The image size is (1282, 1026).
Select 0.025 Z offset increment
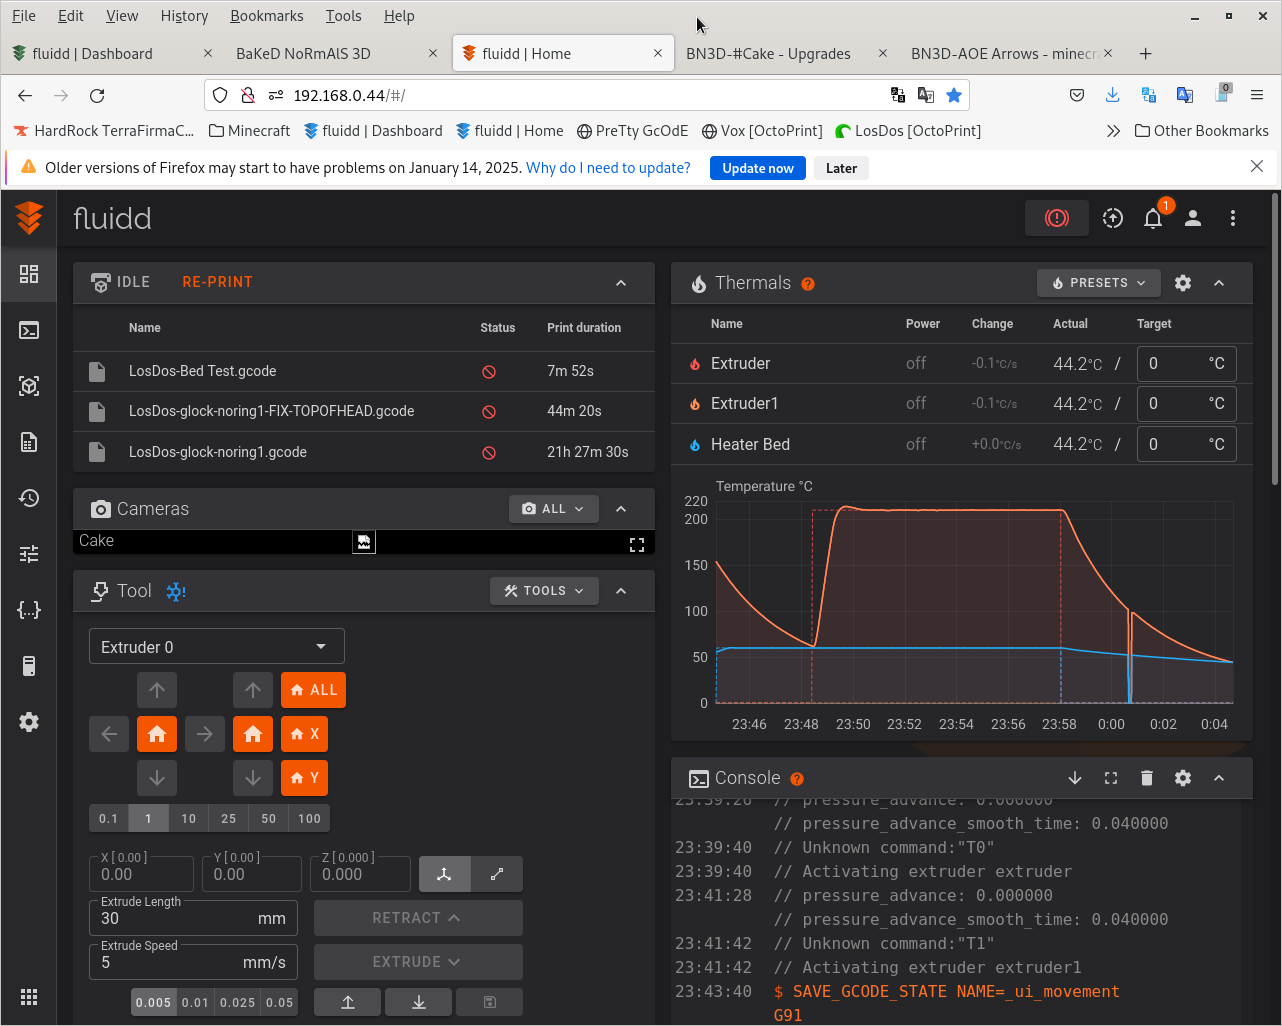coord(238,1002)
